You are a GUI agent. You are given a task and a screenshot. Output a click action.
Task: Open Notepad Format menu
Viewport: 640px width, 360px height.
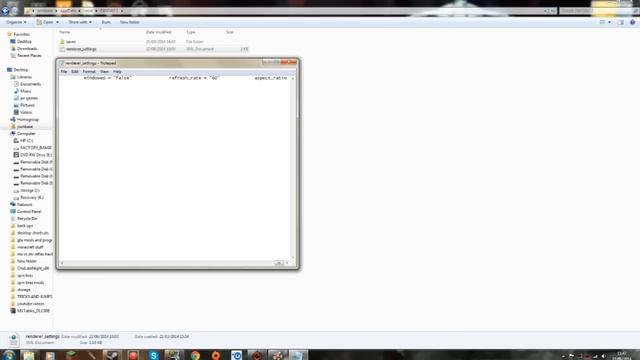pos(89,71)
